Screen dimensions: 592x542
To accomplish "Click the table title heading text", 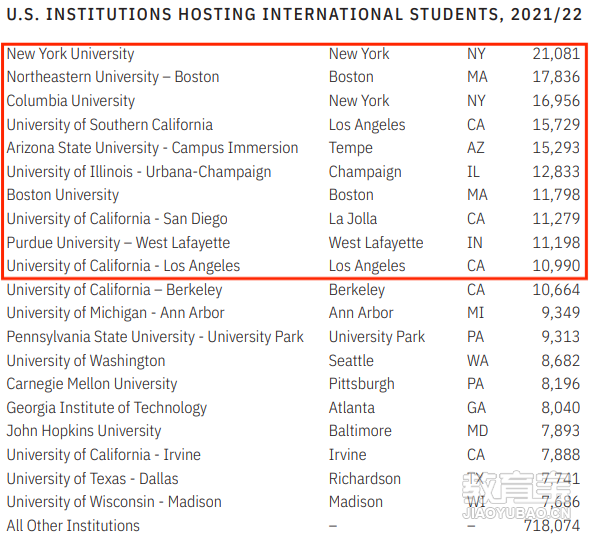I will click(294, 15).
